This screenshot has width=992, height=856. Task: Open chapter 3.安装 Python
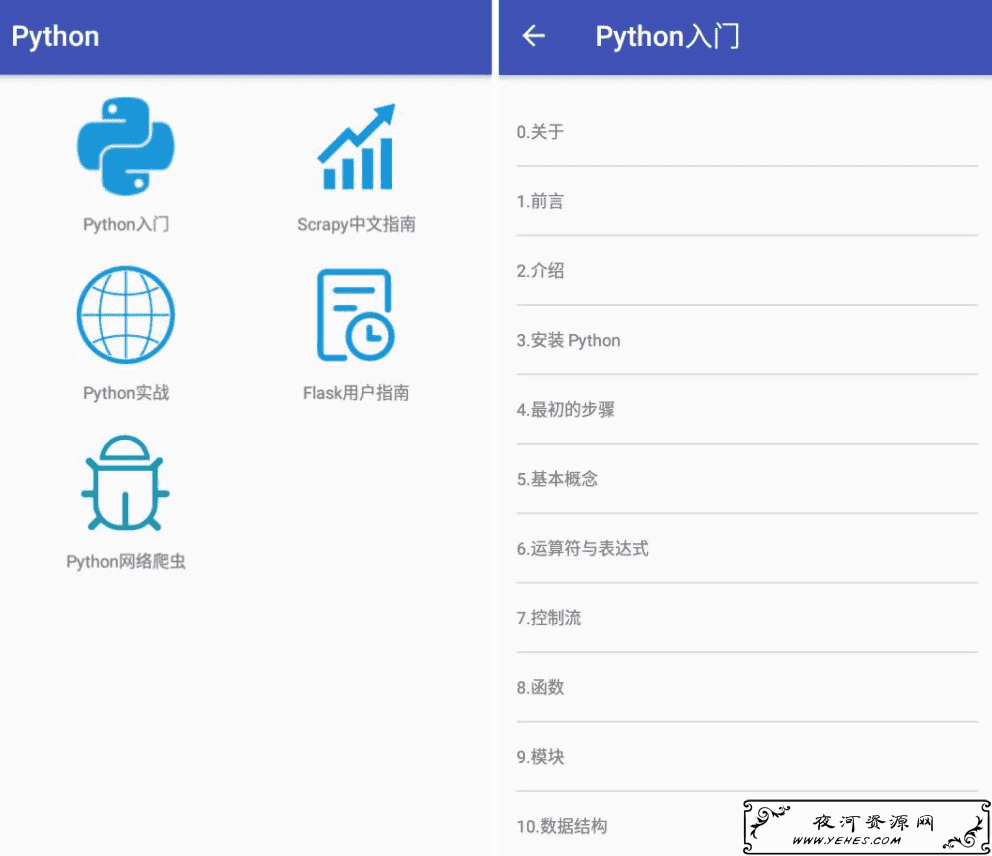(x=747, y=340)
